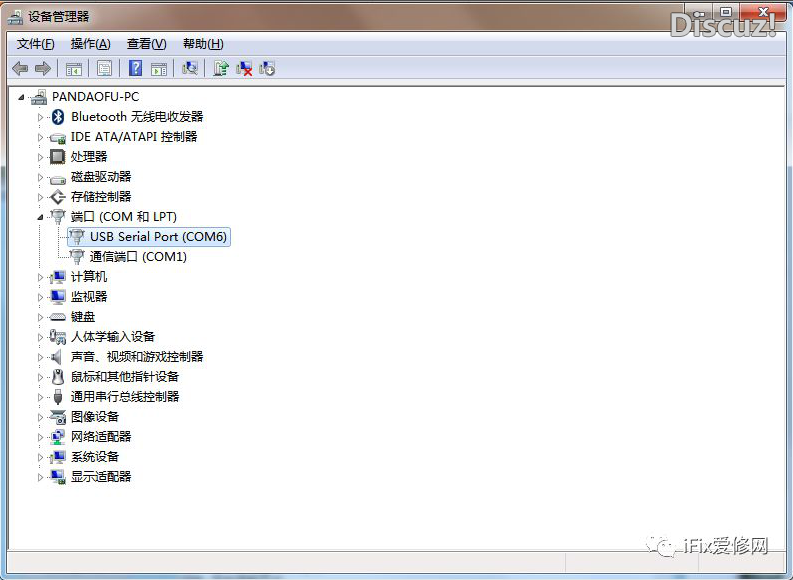The width and height of the screenshot is (793, 580).
Task: Collapse the PANDAOFU-PC root node
Action: tap(22, 97)
